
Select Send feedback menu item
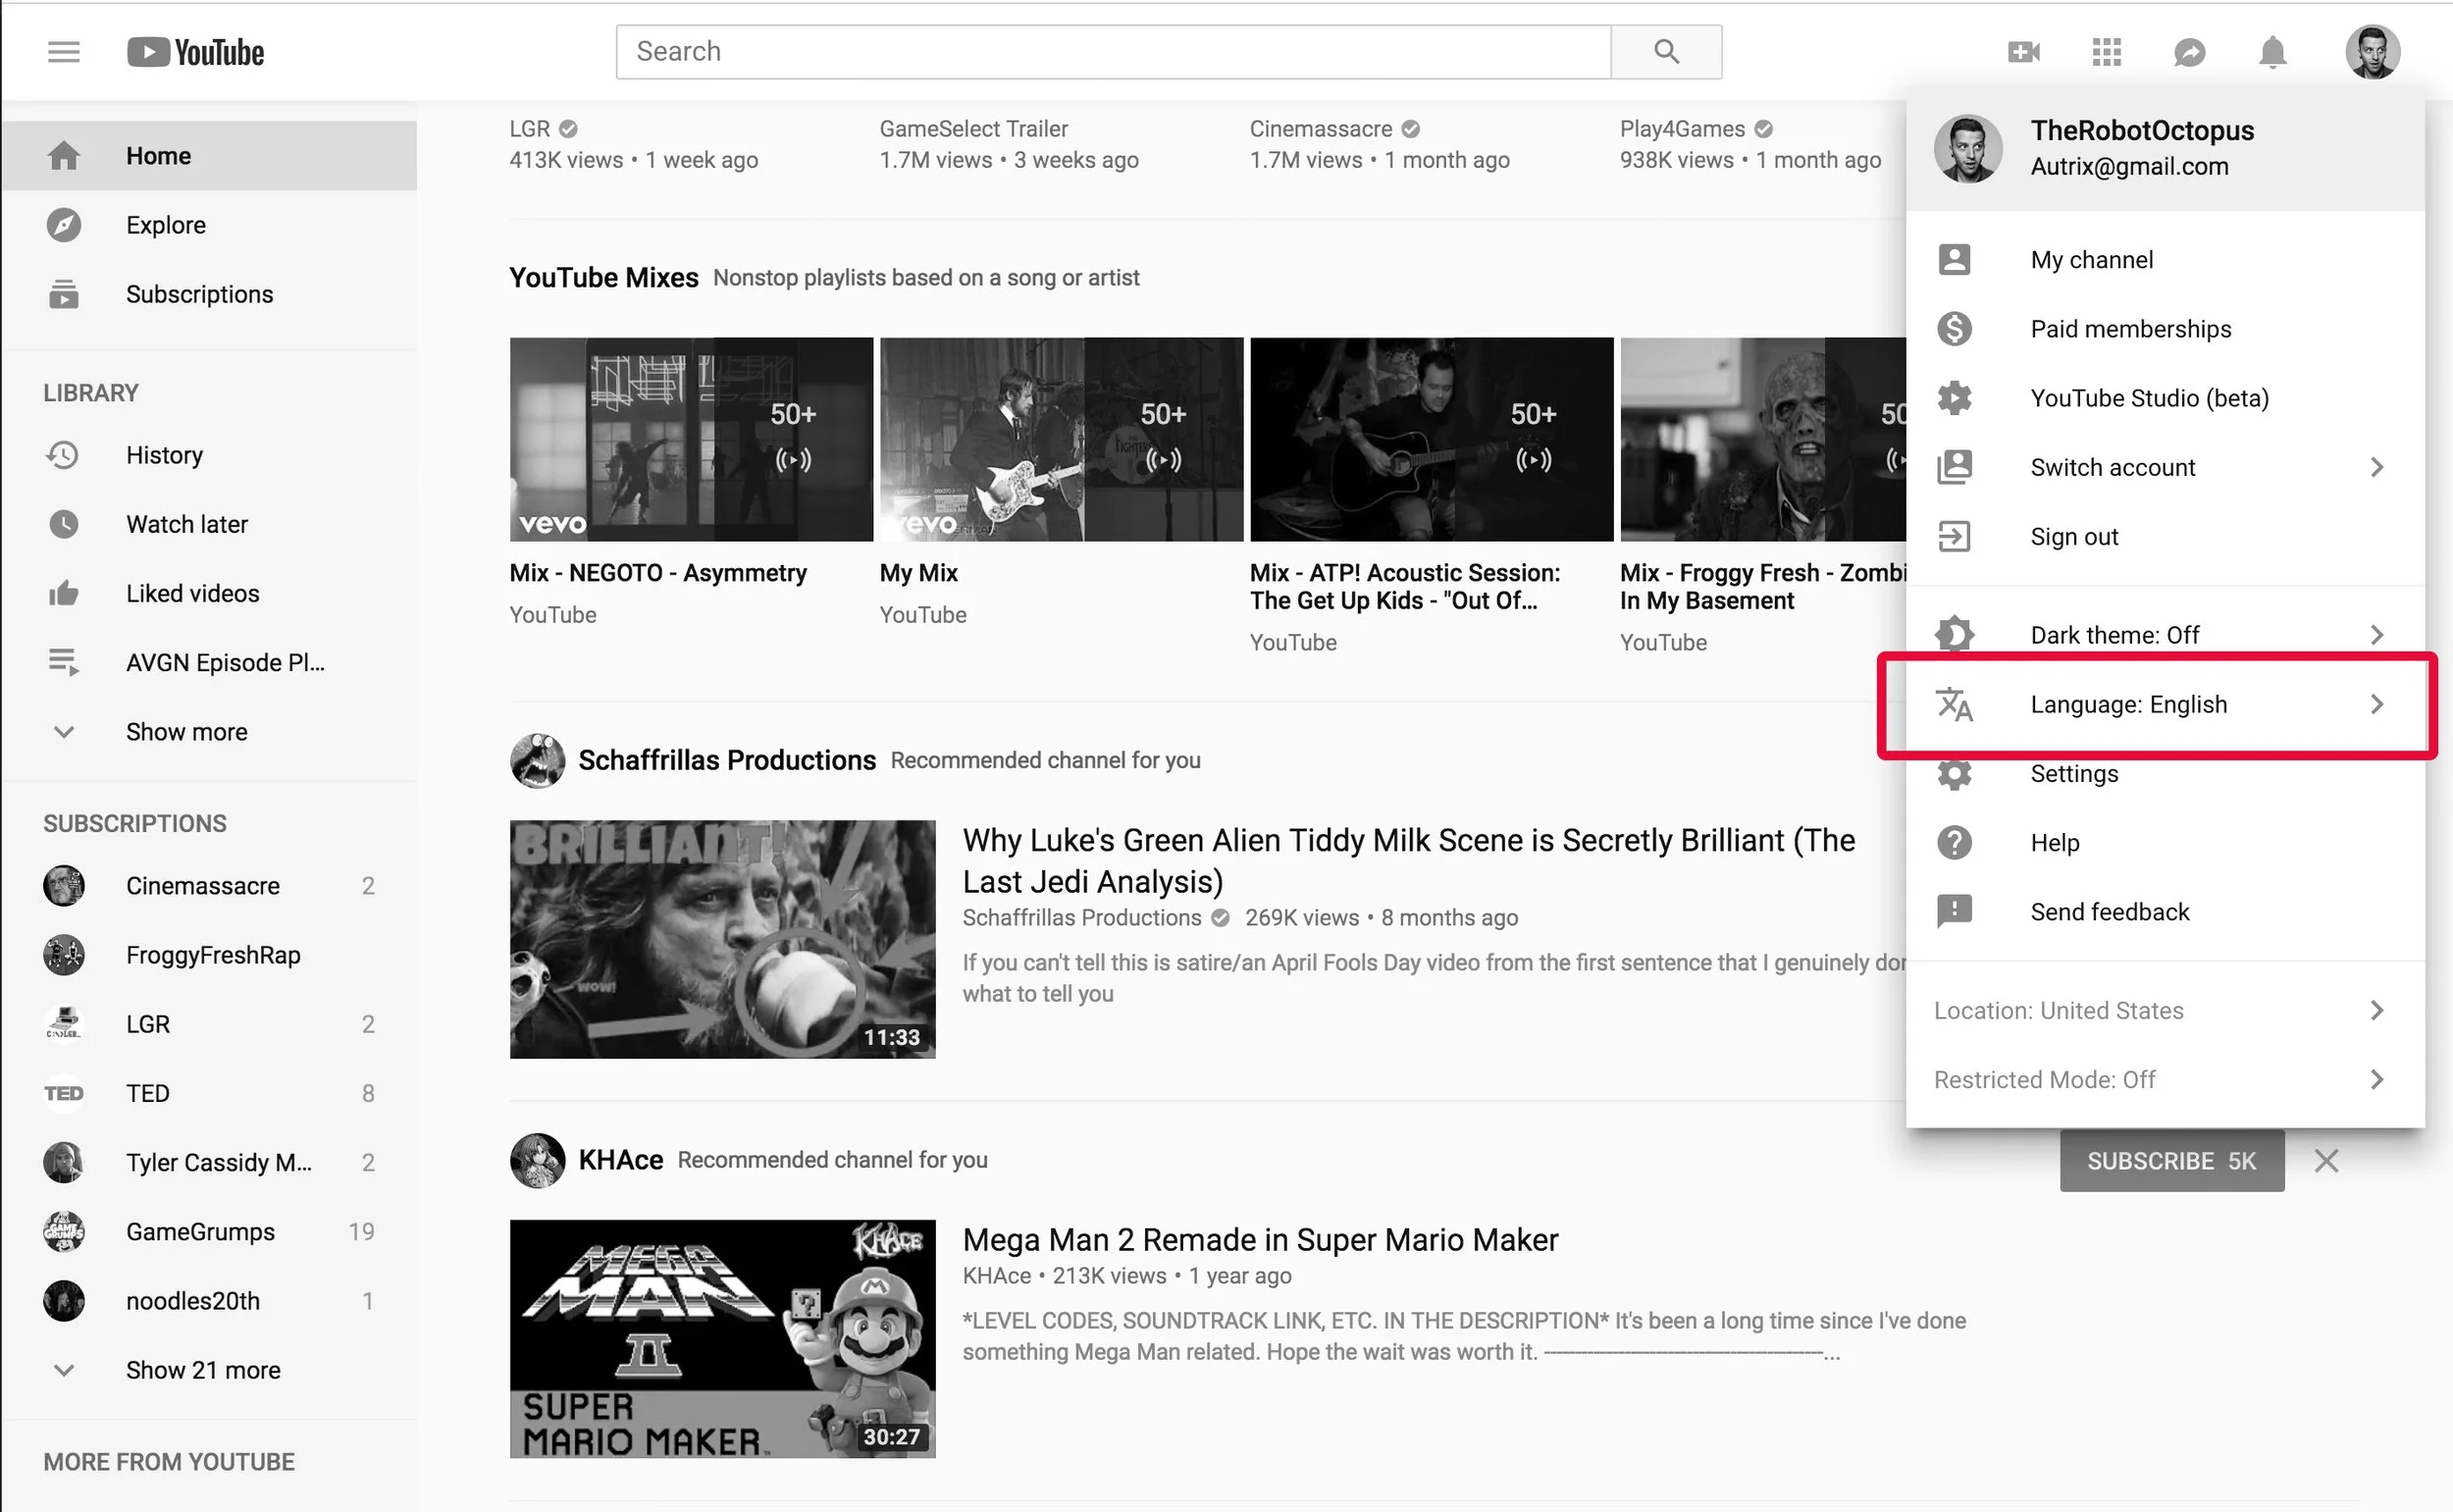point(2165,912)
